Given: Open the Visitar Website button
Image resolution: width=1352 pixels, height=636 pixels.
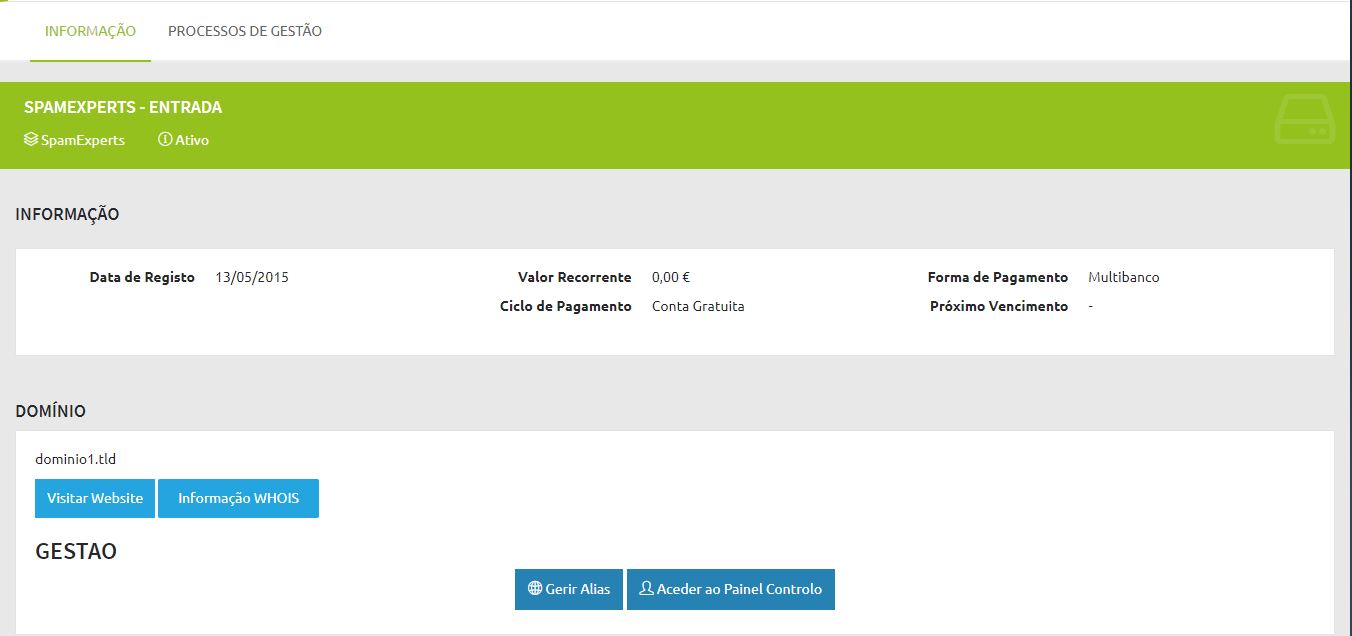Looking at the screenshot, I should [x=95, y=498].
